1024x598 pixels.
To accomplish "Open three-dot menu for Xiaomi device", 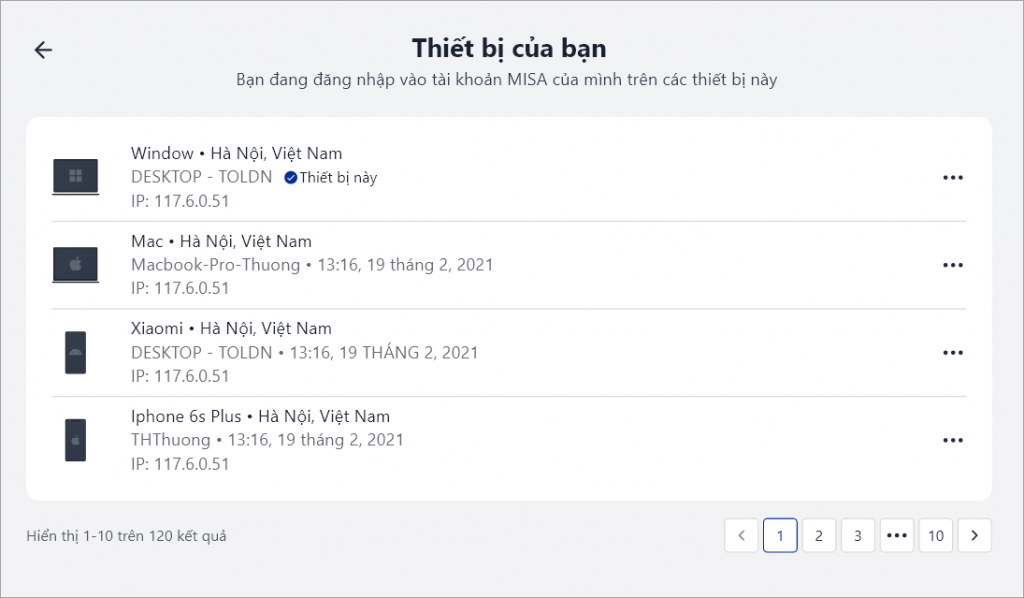I will coord(953,353).
